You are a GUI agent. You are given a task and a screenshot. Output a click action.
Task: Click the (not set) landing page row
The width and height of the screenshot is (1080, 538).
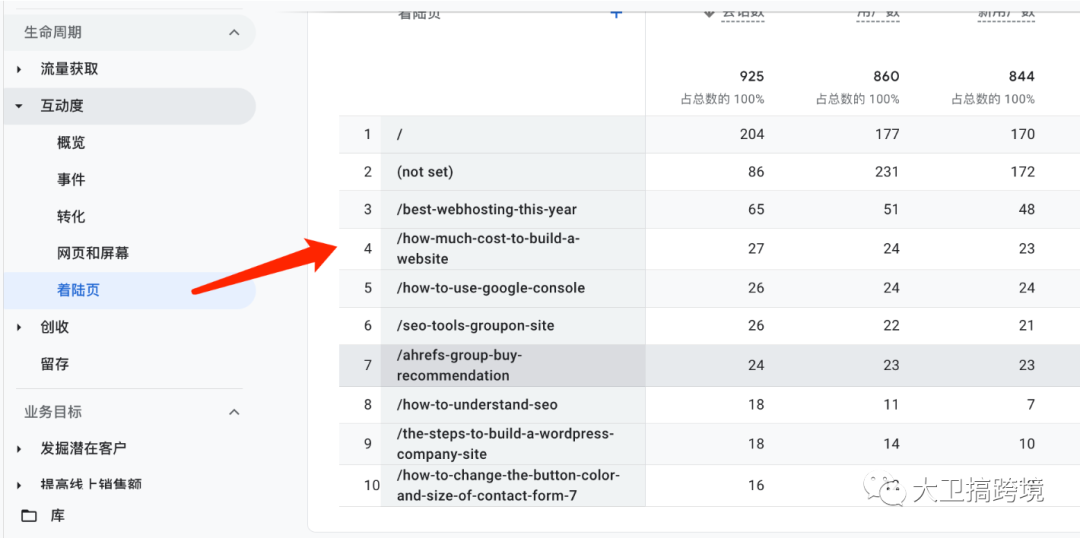pos(425,172)
